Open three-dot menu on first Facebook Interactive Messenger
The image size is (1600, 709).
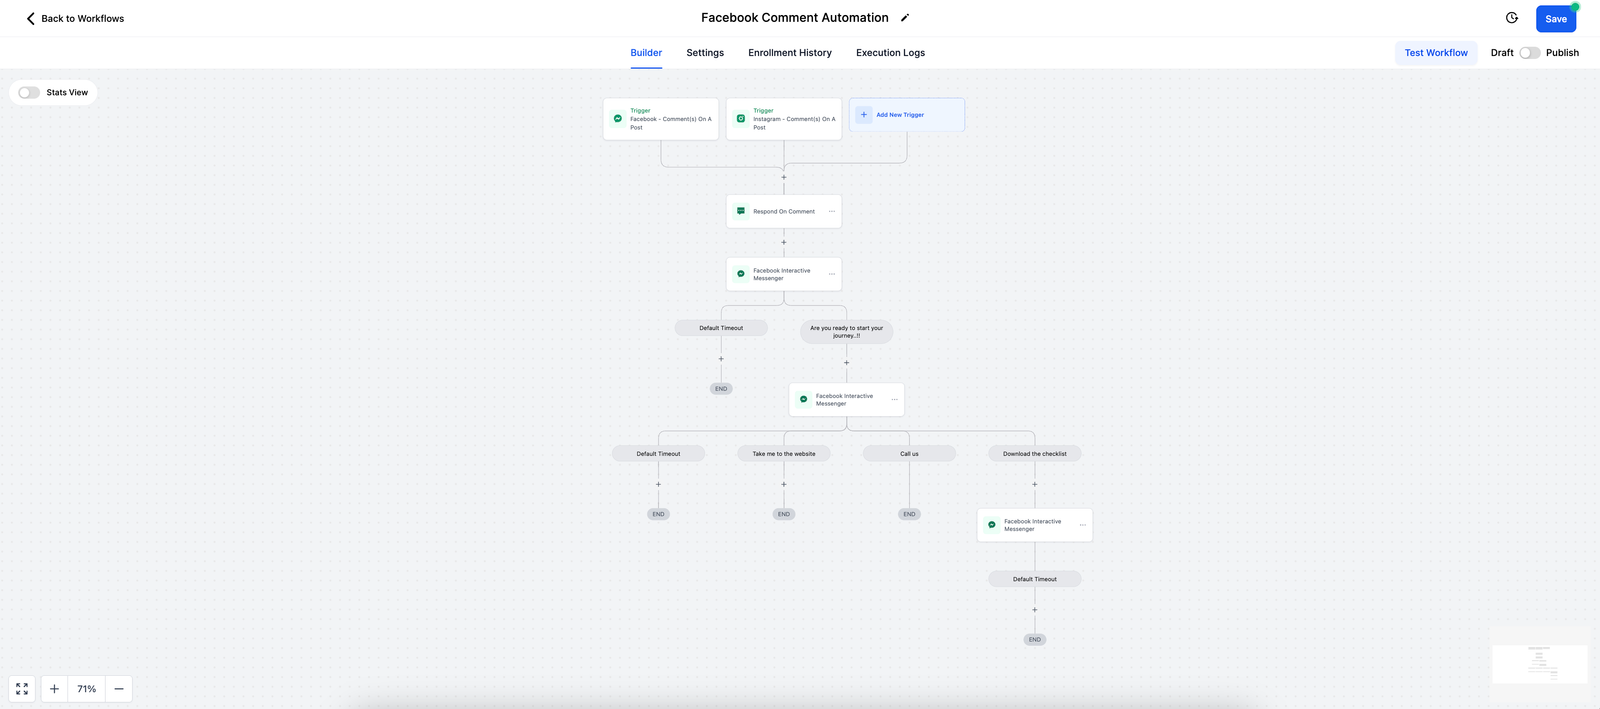(x=832, y=274)
